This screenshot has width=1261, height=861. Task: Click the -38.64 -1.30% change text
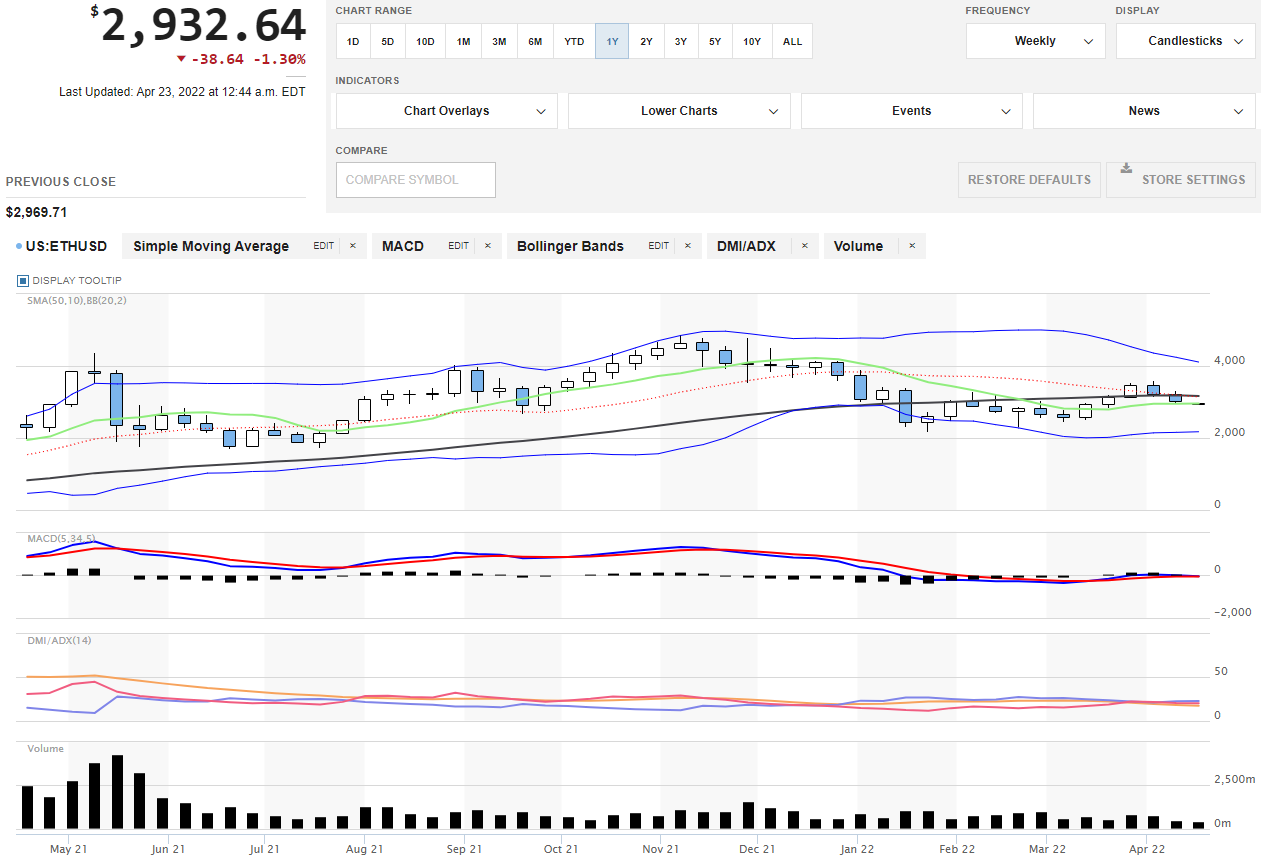coord(248,59)
